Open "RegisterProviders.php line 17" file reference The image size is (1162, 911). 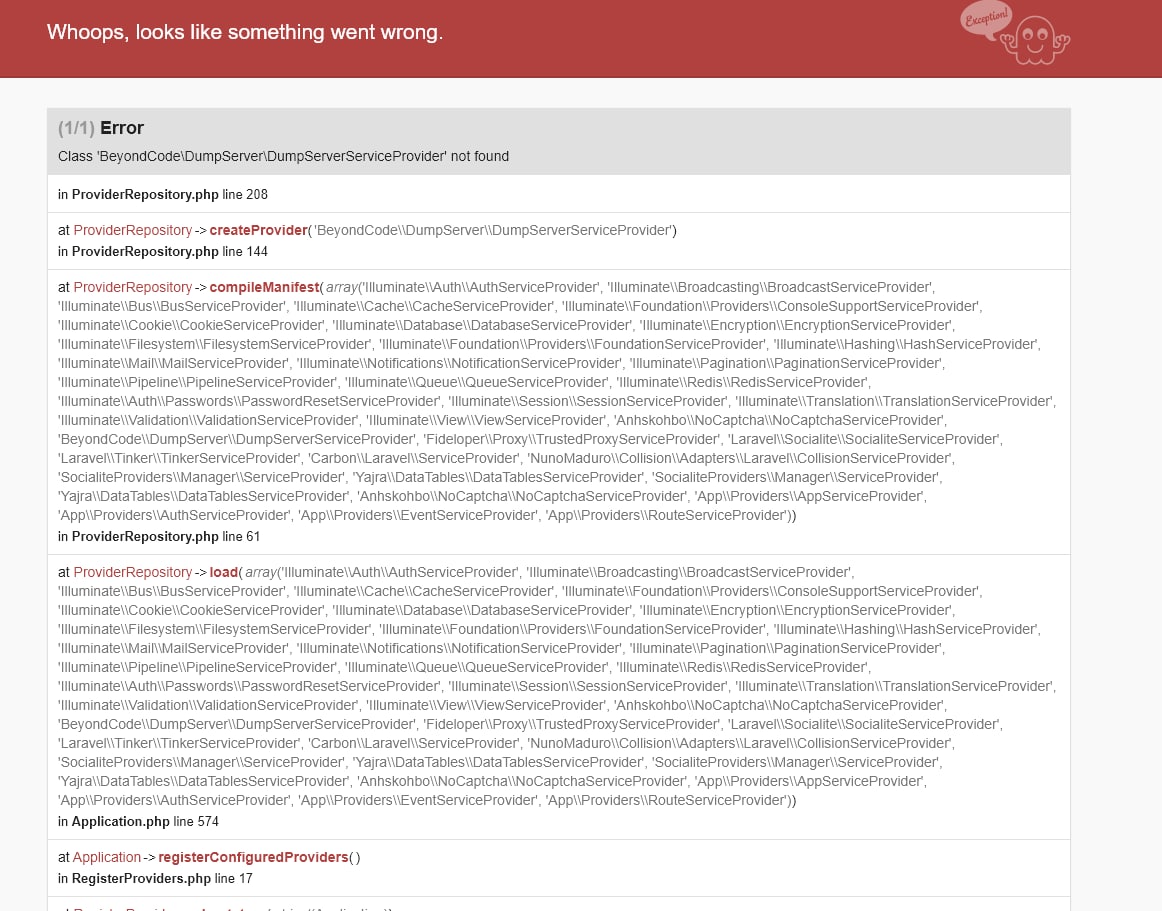click(155, 878)
